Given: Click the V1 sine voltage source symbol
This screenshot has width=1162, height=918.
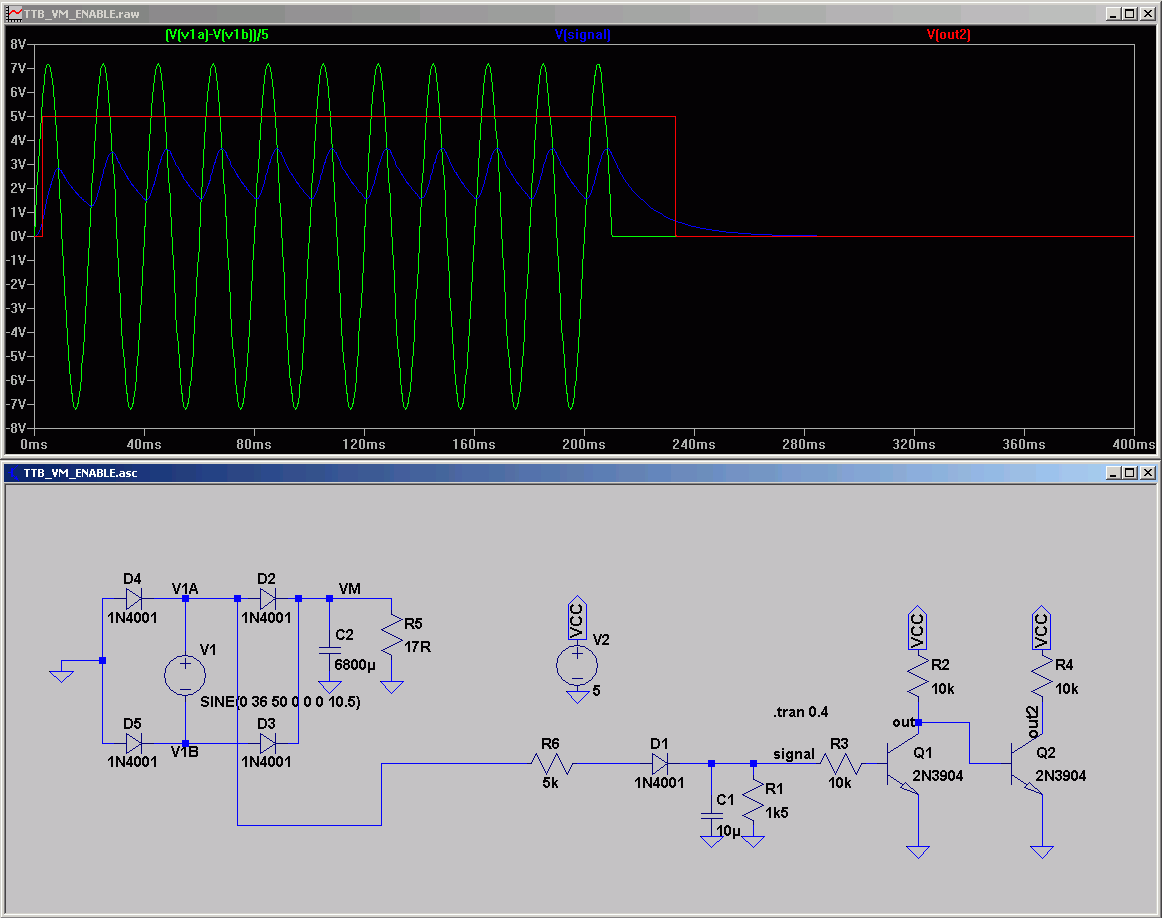Looking at the screenshot, I should pos(185,675).
